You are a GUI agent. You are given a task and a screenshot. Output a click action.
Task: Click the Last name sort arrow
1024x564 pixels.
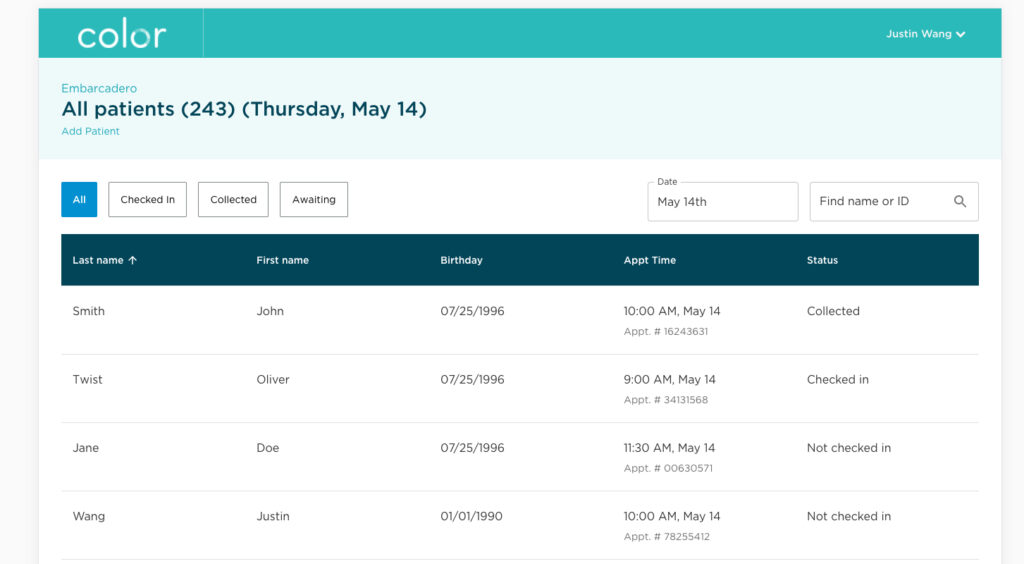(x=133, y=260)
